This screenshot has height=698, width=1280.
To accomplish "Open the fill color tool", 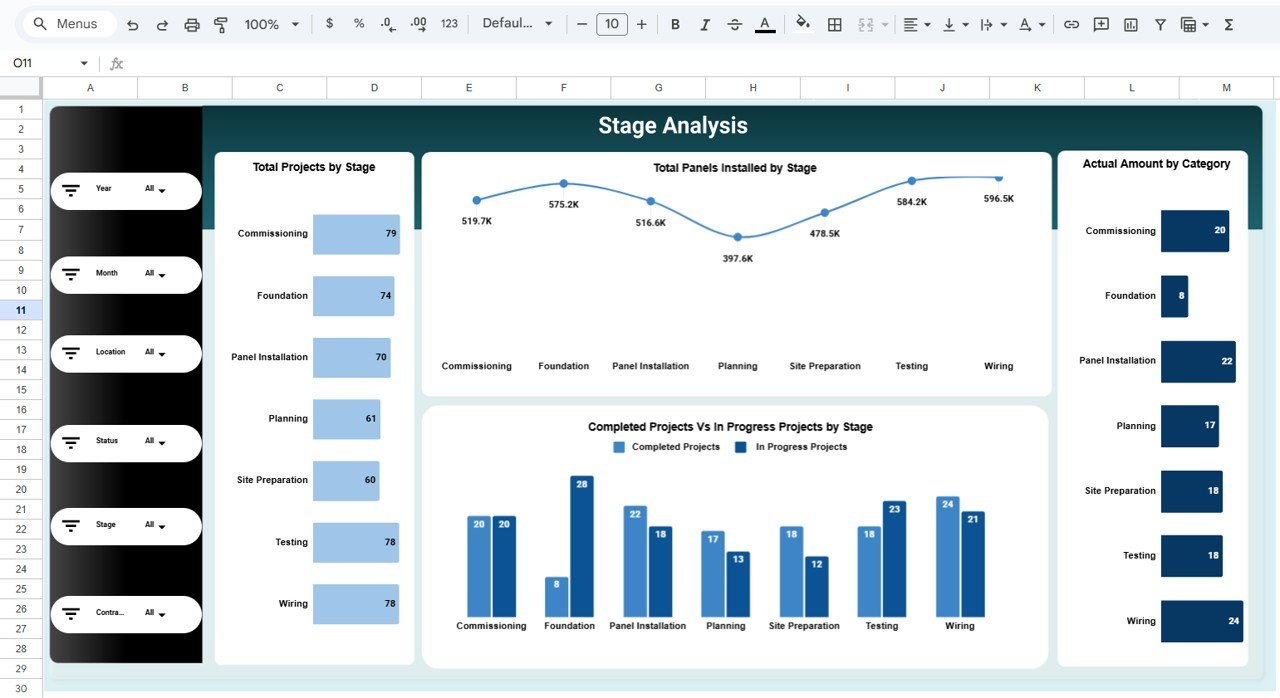I will coord(803,23).
